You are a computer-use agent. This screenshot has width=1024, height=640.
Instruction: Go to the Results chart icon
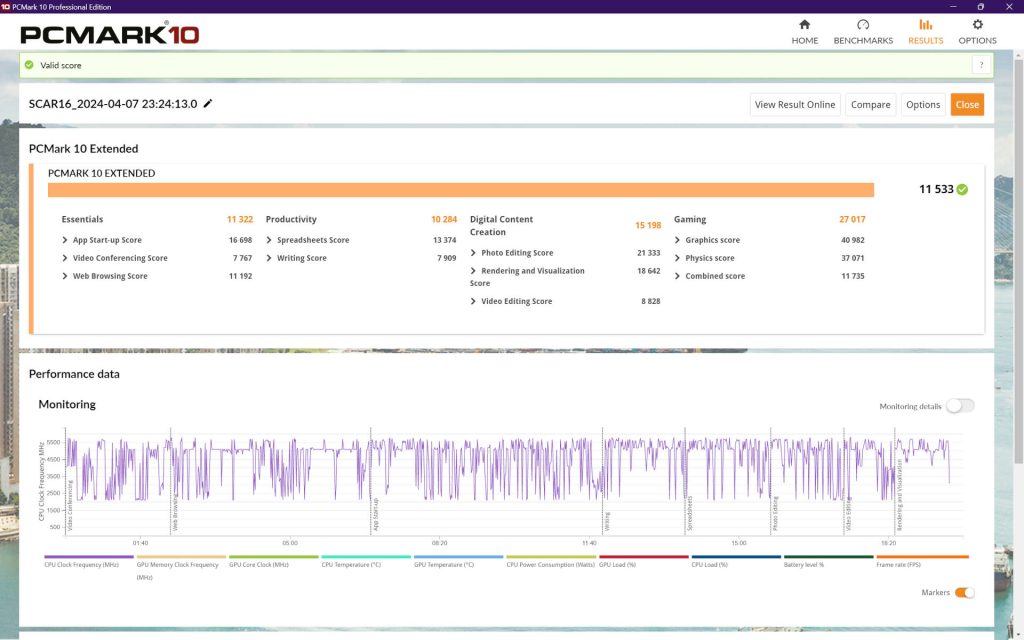pos(925,25)
